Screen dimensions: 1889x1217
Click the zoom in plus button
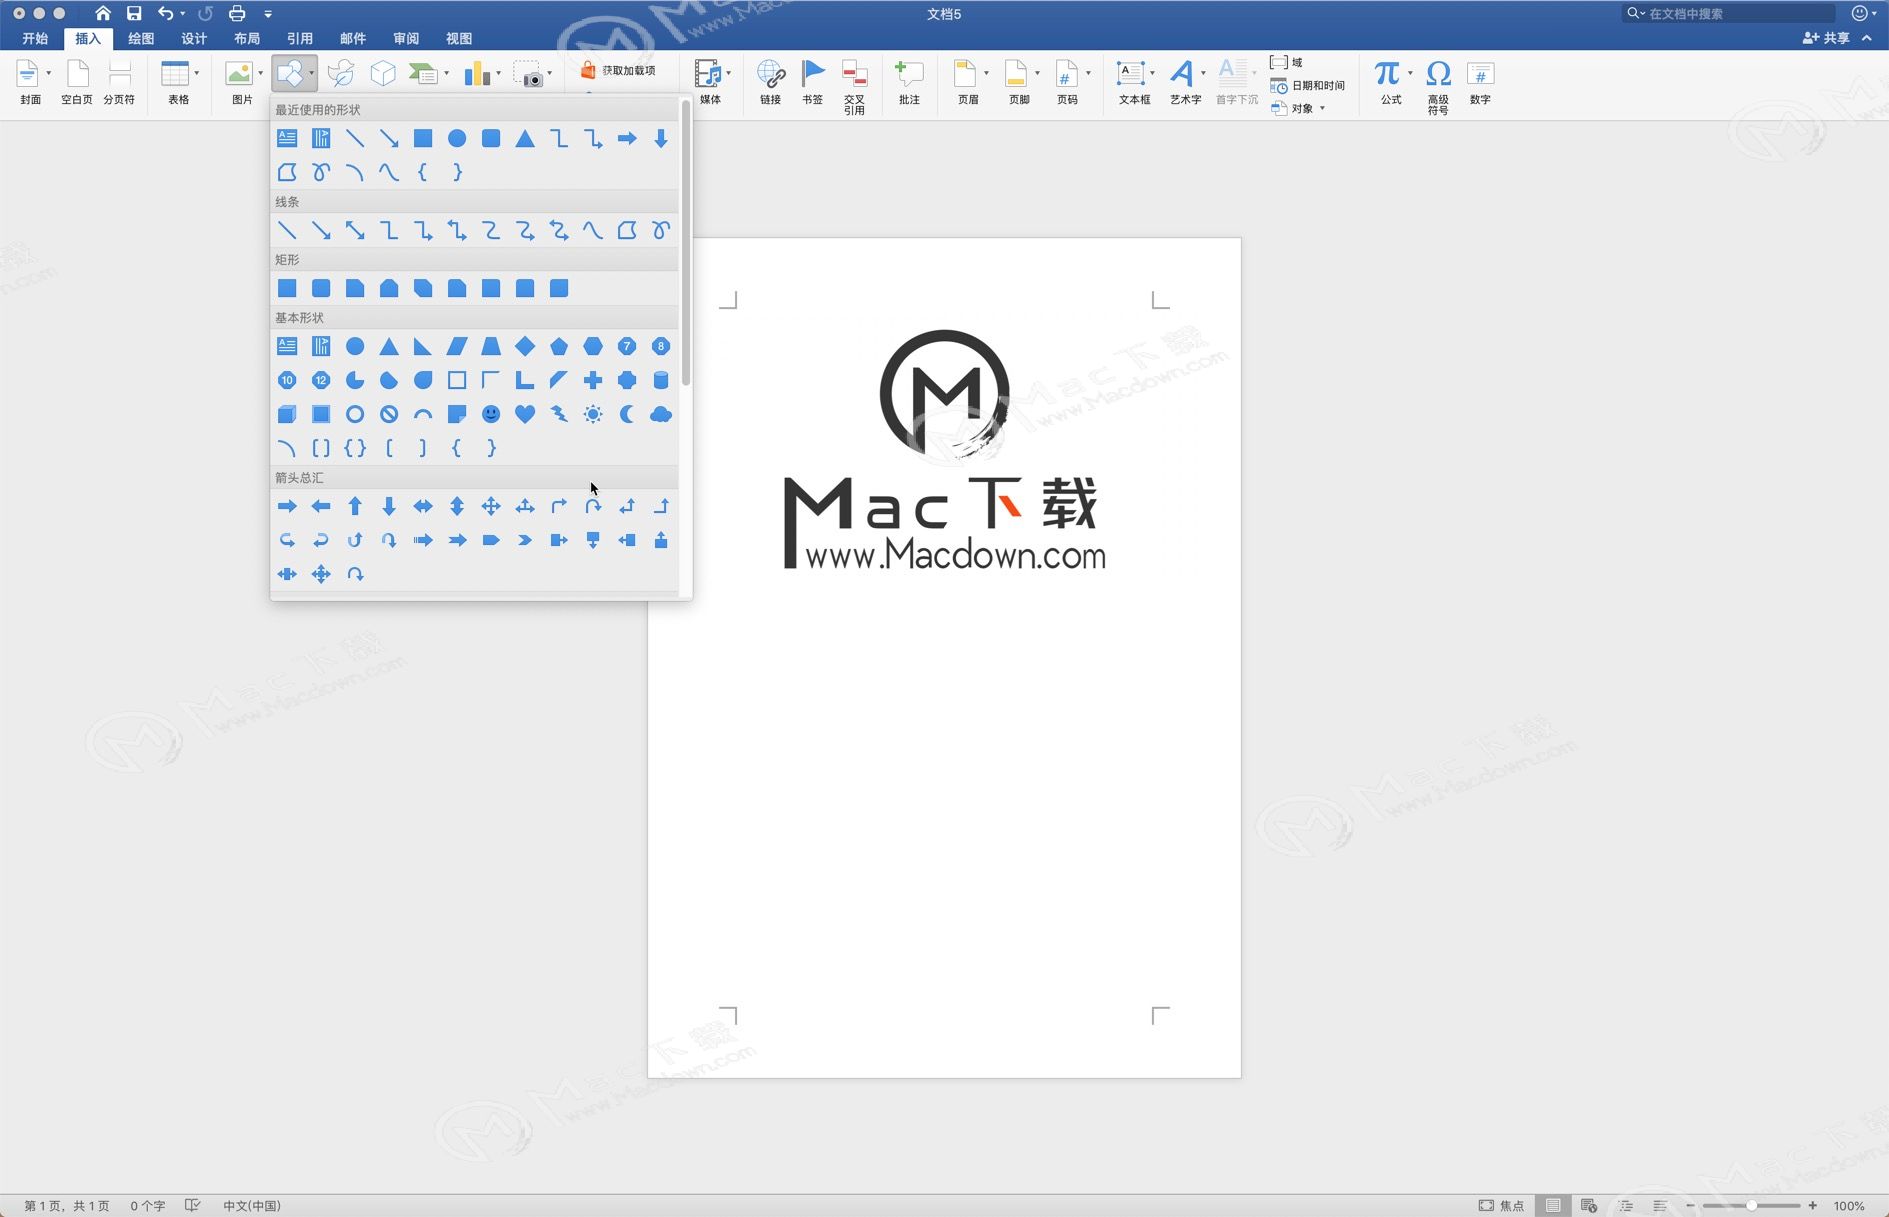(1812, 1205)
